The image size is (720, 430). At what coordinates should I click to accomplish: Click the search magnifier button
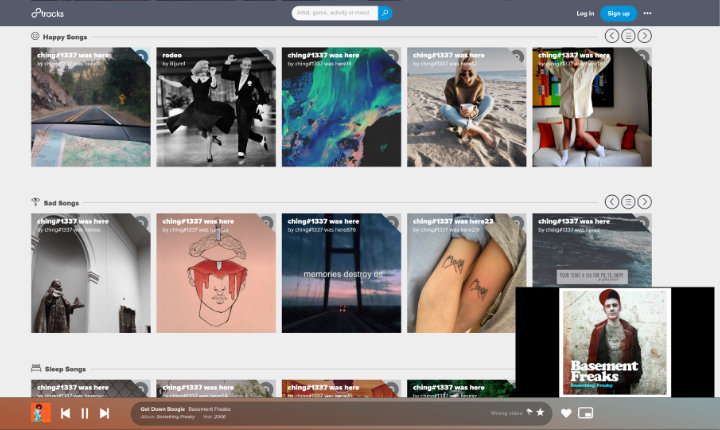[385, 13]
